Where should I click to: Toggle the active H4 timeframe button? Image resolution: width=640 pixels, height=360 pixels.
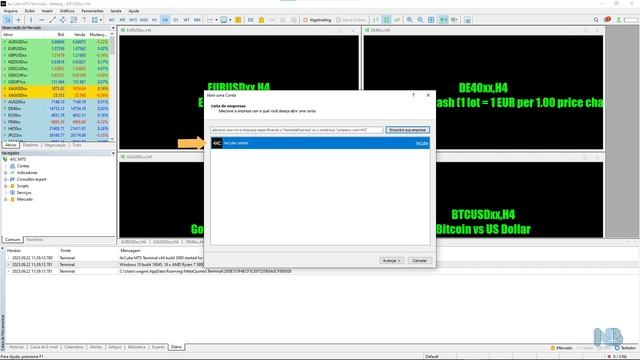point(165,20)
